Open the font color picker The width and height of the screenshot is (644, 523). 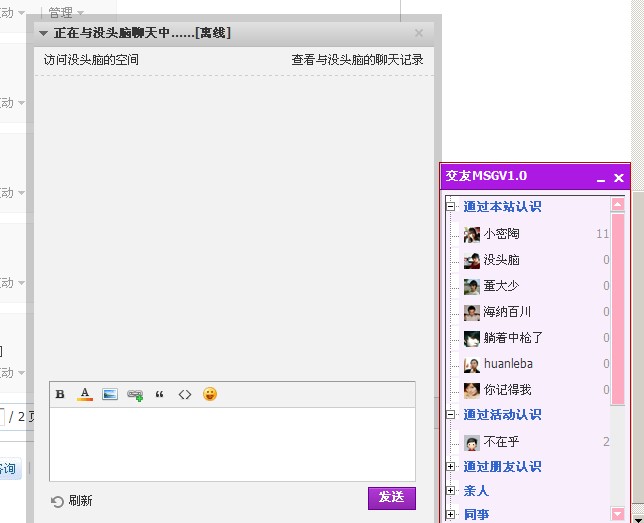click(85, 394)
